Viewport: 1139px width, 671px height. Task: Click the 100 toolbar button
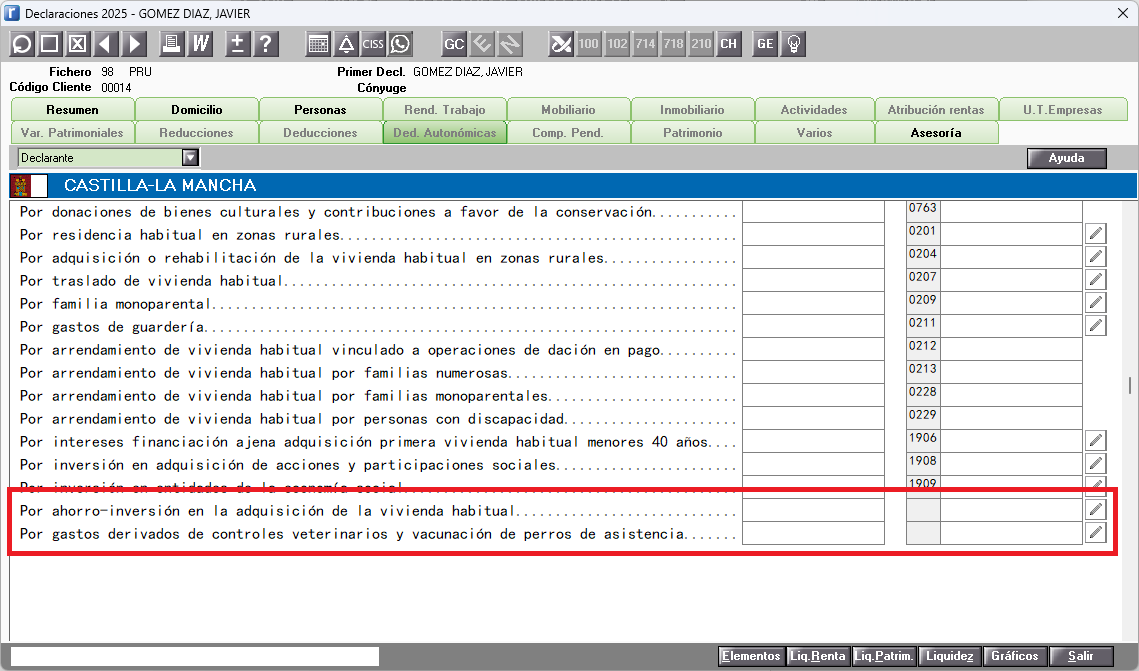(x=588, y=44)
